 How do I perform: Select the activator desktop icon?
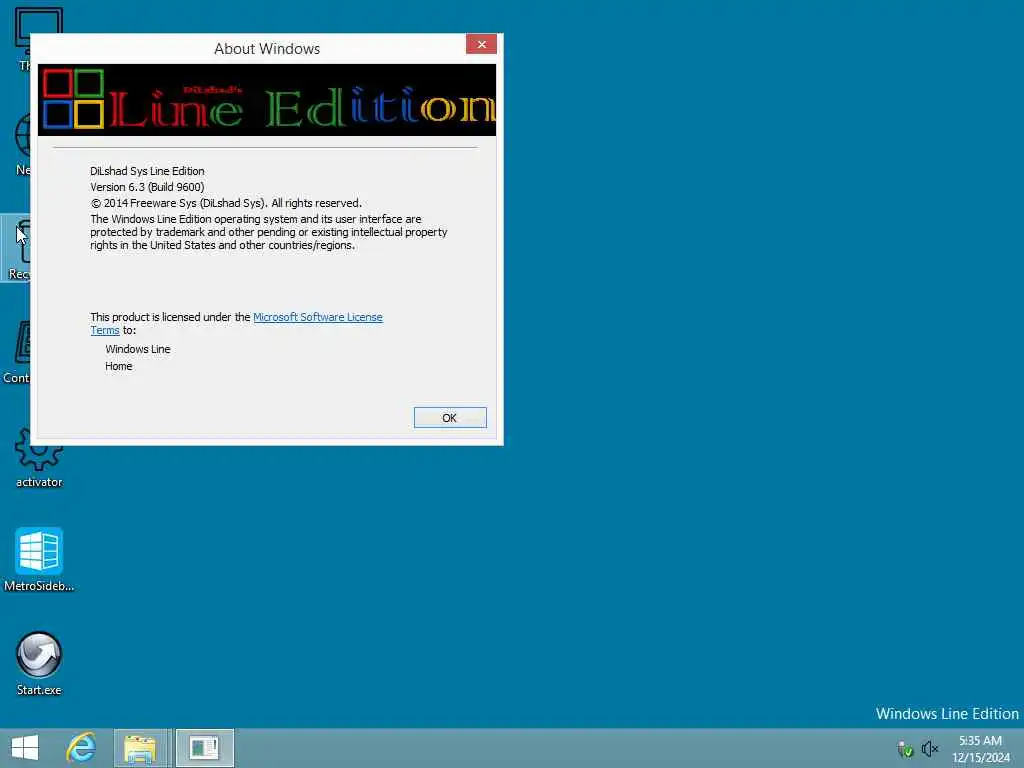tap(39, 457)
